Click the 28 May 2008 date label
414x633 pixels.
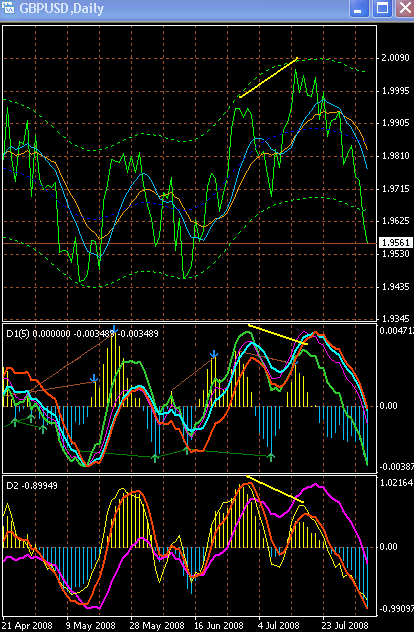tap(157, 626)
